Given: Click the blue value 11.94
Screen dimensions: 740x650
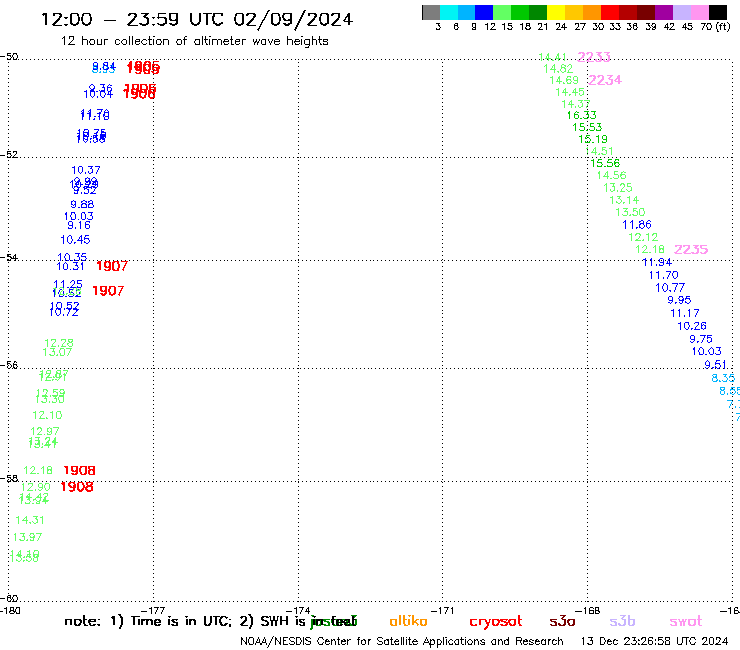Looking at the screenshot, I should pos(657,262).
